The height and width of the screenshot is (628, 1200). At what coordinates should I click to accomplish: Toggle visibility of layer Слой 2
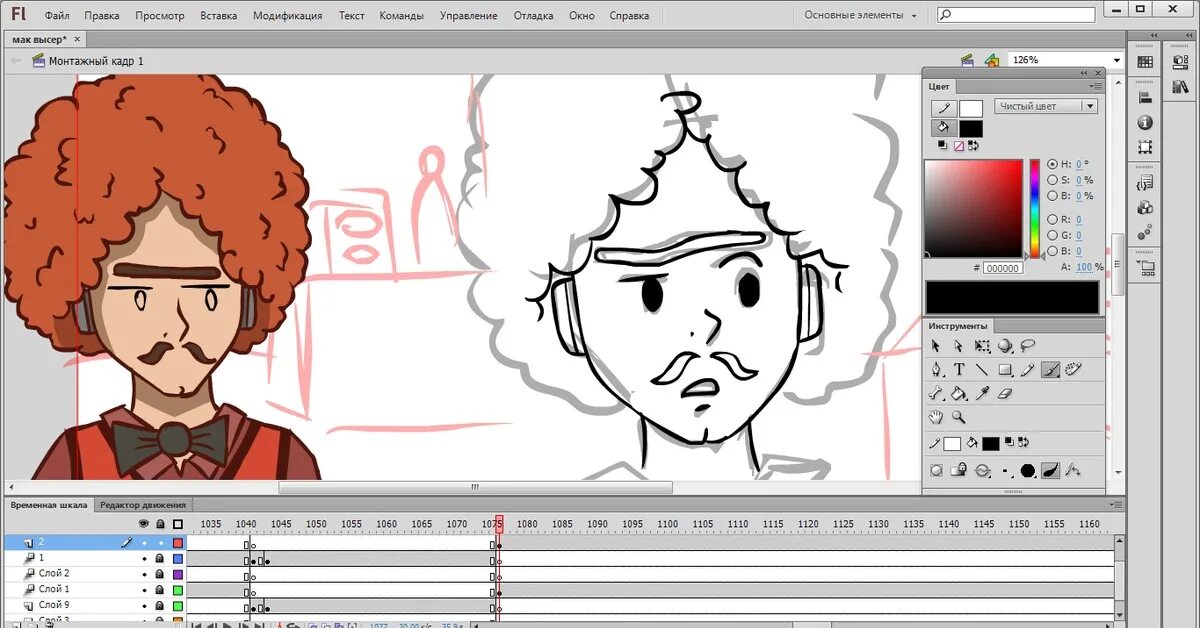(x=144, y=574)
